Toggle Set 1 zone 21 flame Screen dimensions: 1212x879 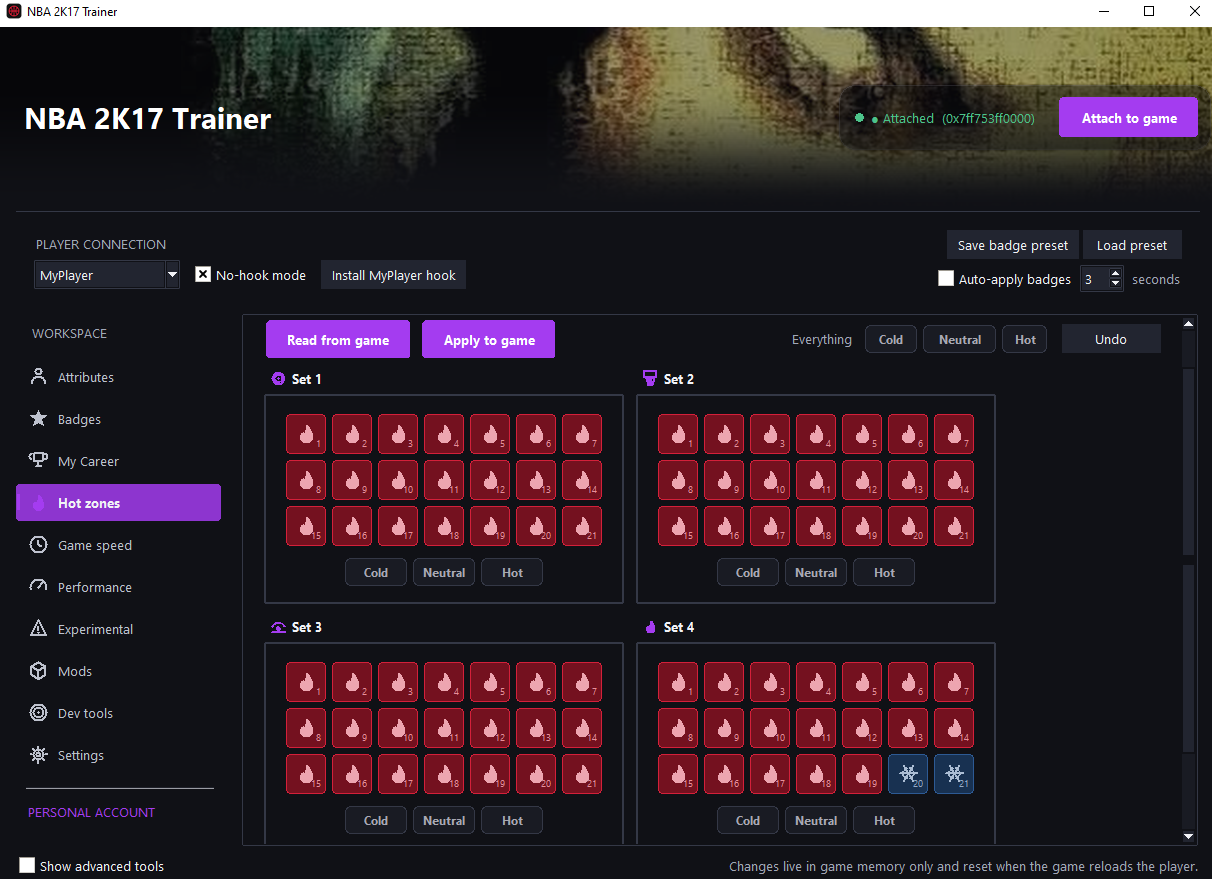[x=582, y=526]
